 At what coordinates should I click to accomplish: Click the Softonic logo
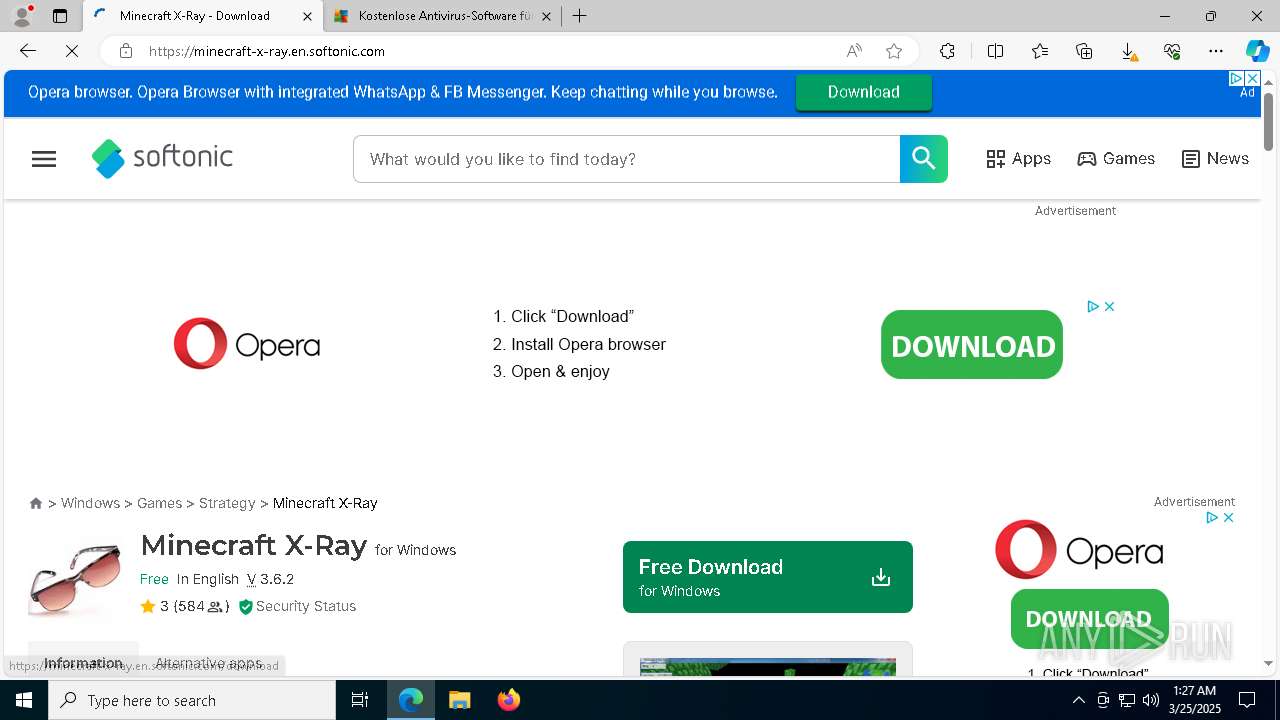pos(162,158)
